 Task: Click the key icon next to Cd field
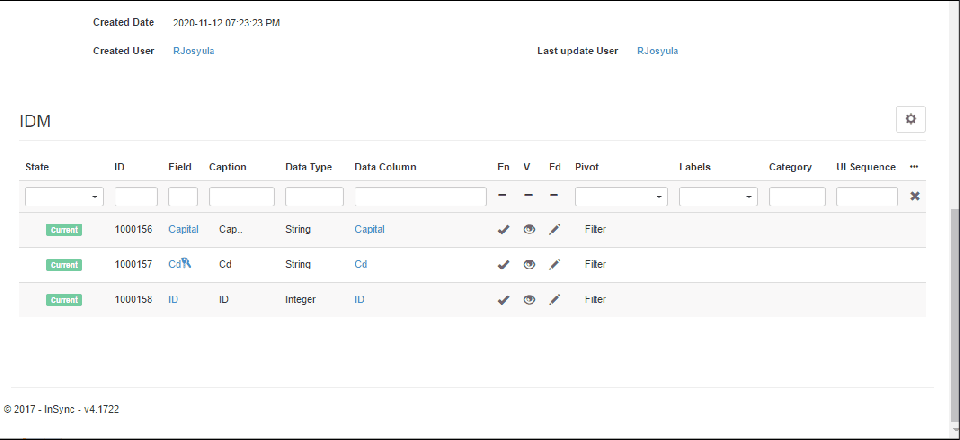pyautogui.click(x=186, y=264)
